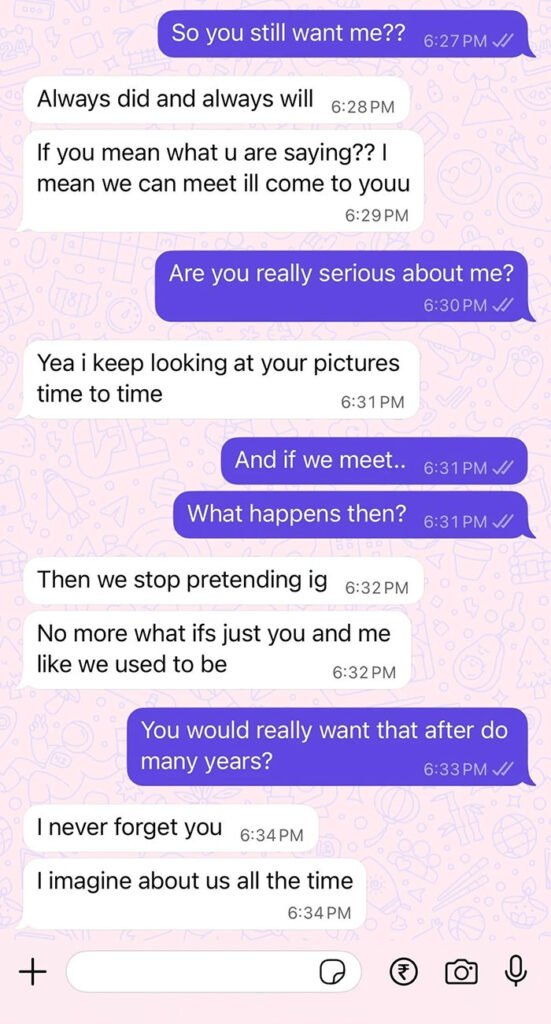Viewport: 551px width, 1024px height.
Task: Select the "What happens then?" message bubble
Action: click(354, 515)
